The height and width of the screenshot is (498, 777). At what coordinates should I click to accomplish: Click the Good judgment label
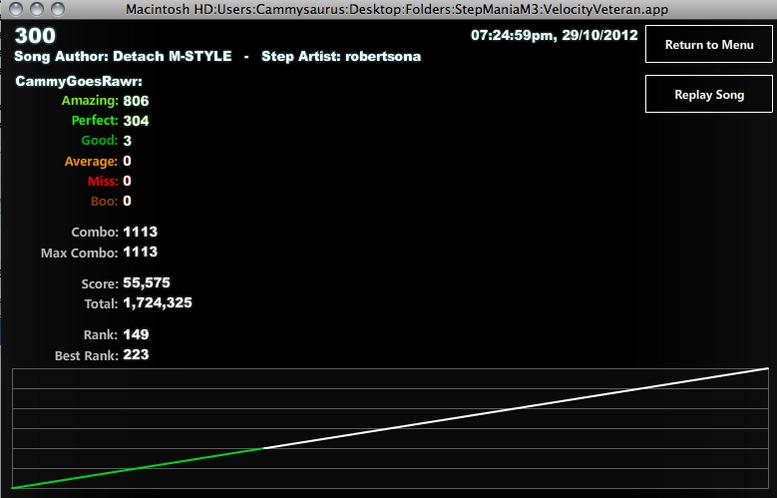tap(100, 141)
